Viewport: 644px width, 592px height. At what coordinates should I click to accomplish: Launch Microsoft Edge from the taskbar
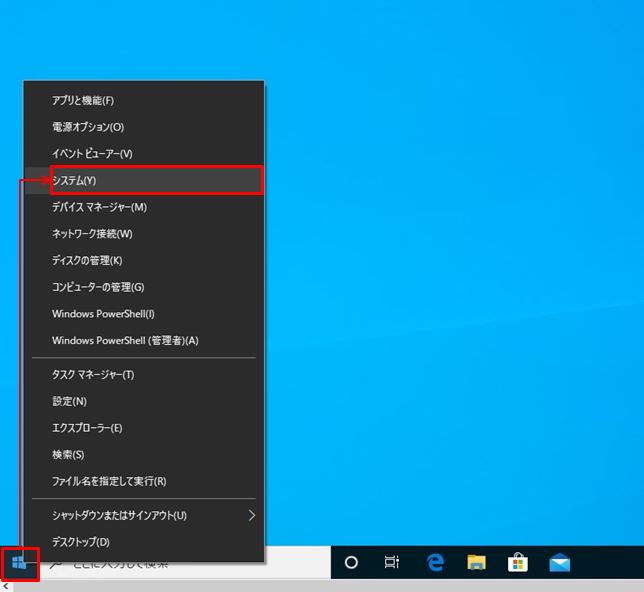[435, 562]
